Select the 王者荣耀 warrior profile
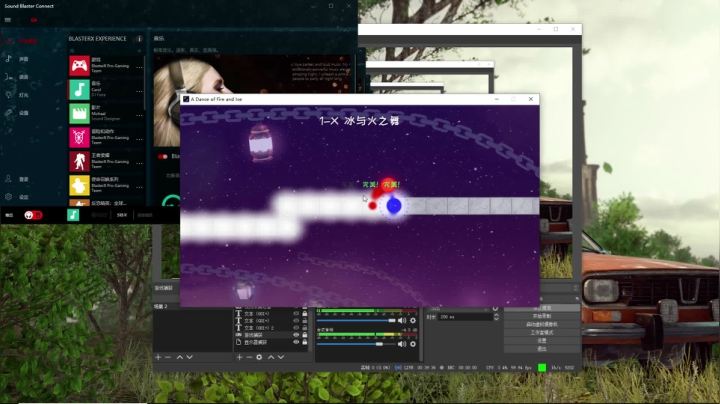 (x=79, y=162)
